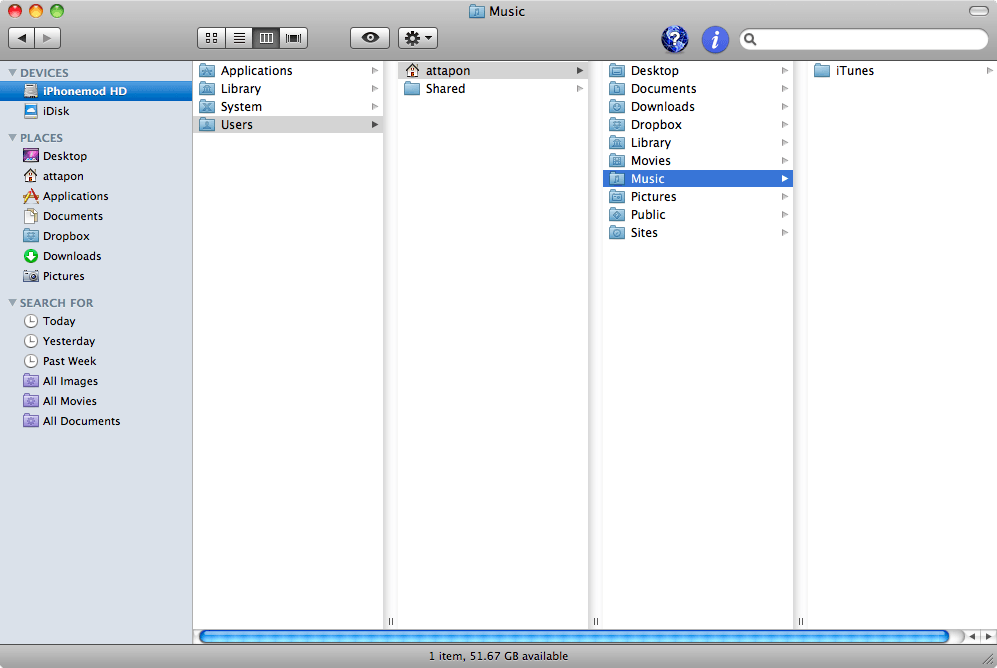Collapse the DEVICES sidebar section
997x668 pixels.
(x=12, y=72)
